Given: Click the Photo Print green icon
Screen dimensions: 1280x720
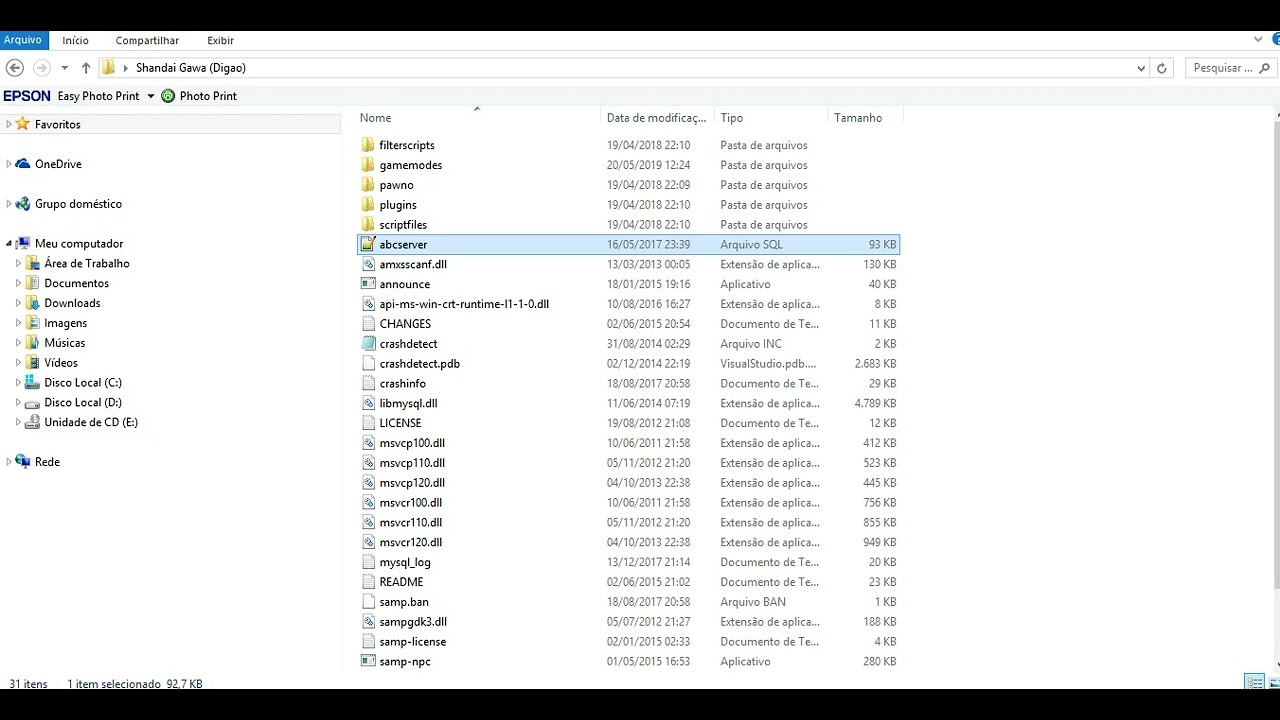Looking at the screenshot, I should pyautogui.click(x=168, y=96).
